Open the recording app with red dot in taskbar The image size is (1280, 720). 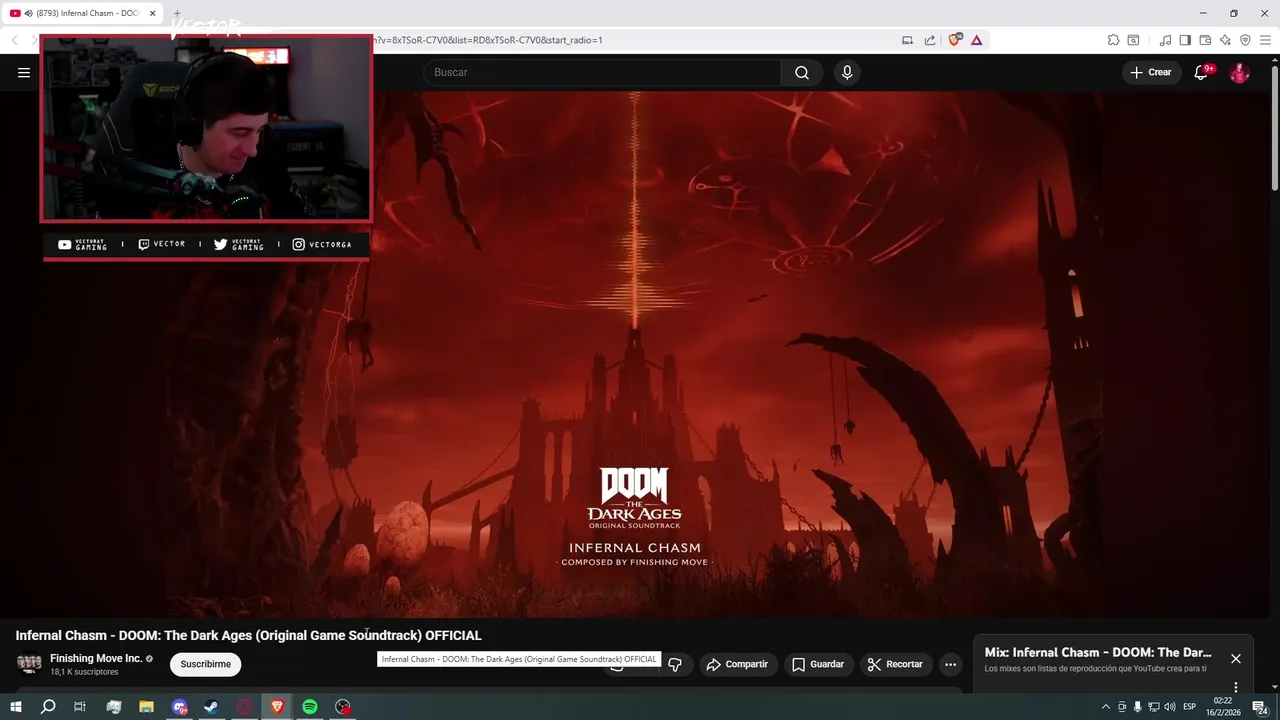point(343,707)
